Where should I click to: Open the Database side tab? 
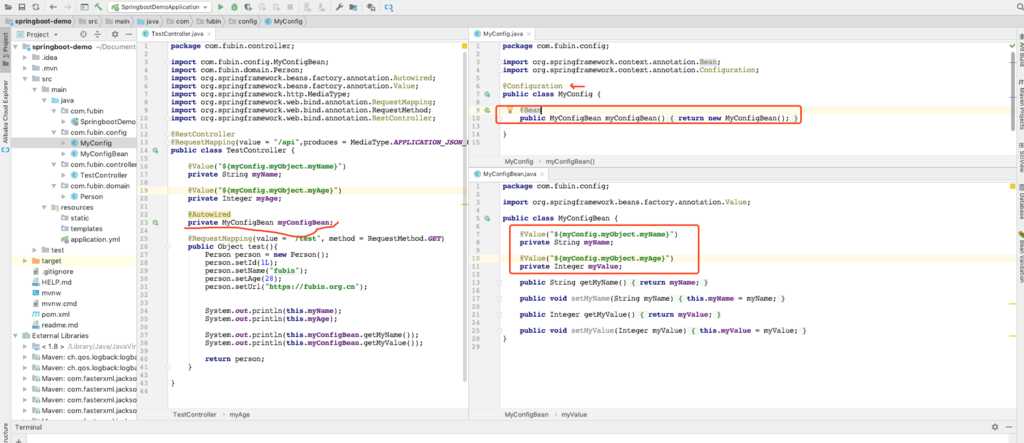point(1019,203)
